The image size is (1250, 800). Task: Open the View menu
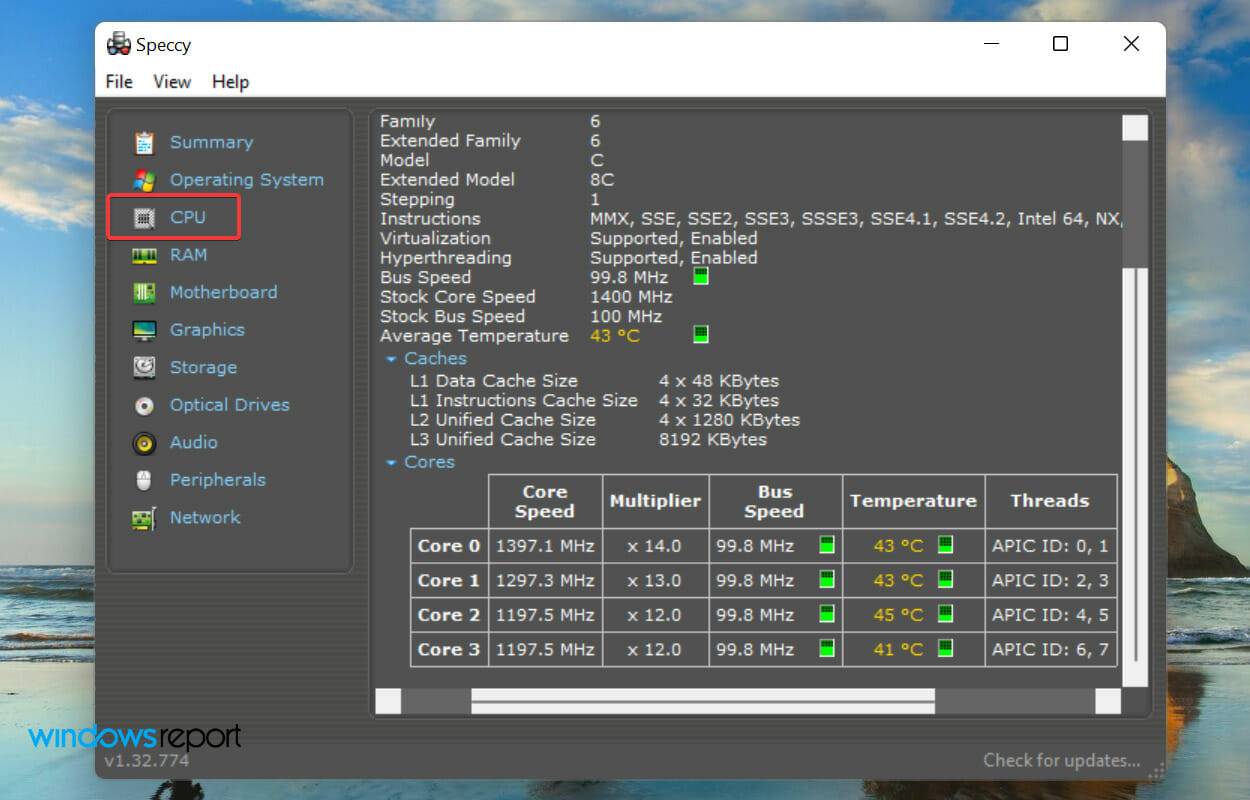coord(171,82)
